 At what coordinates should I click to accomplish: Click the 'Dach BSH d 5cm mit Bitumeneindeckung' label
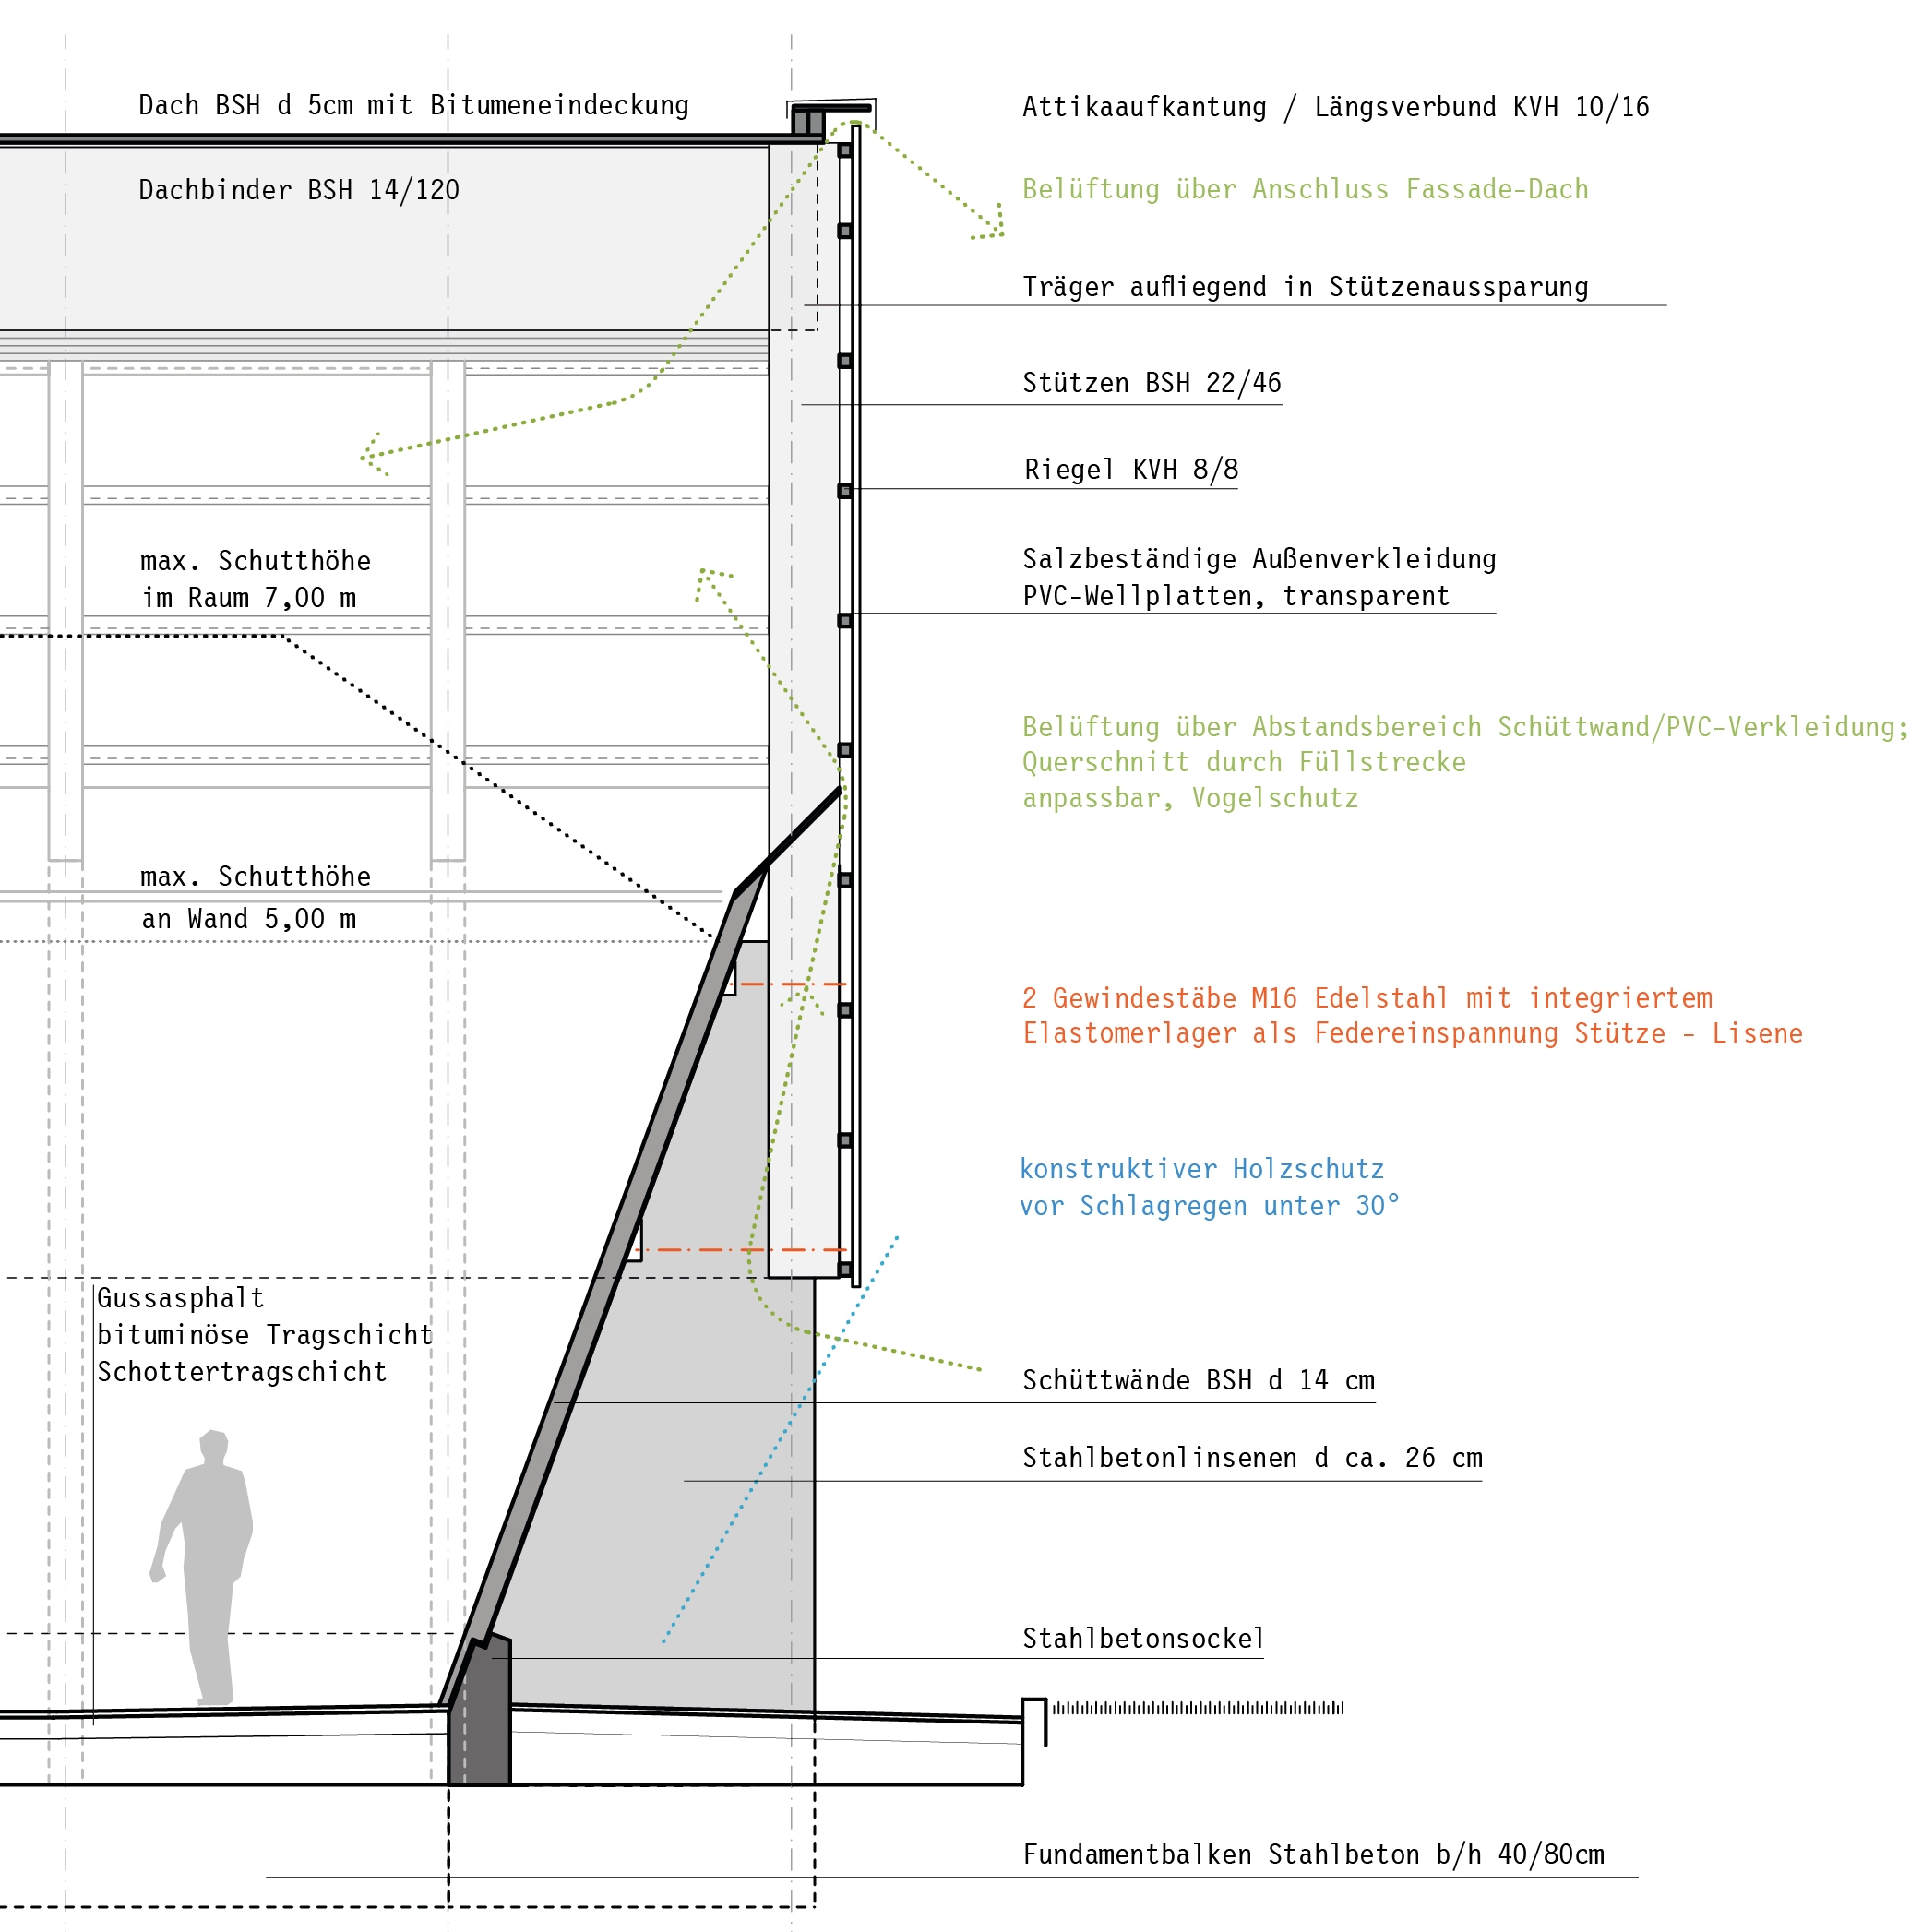pos(413,105)
